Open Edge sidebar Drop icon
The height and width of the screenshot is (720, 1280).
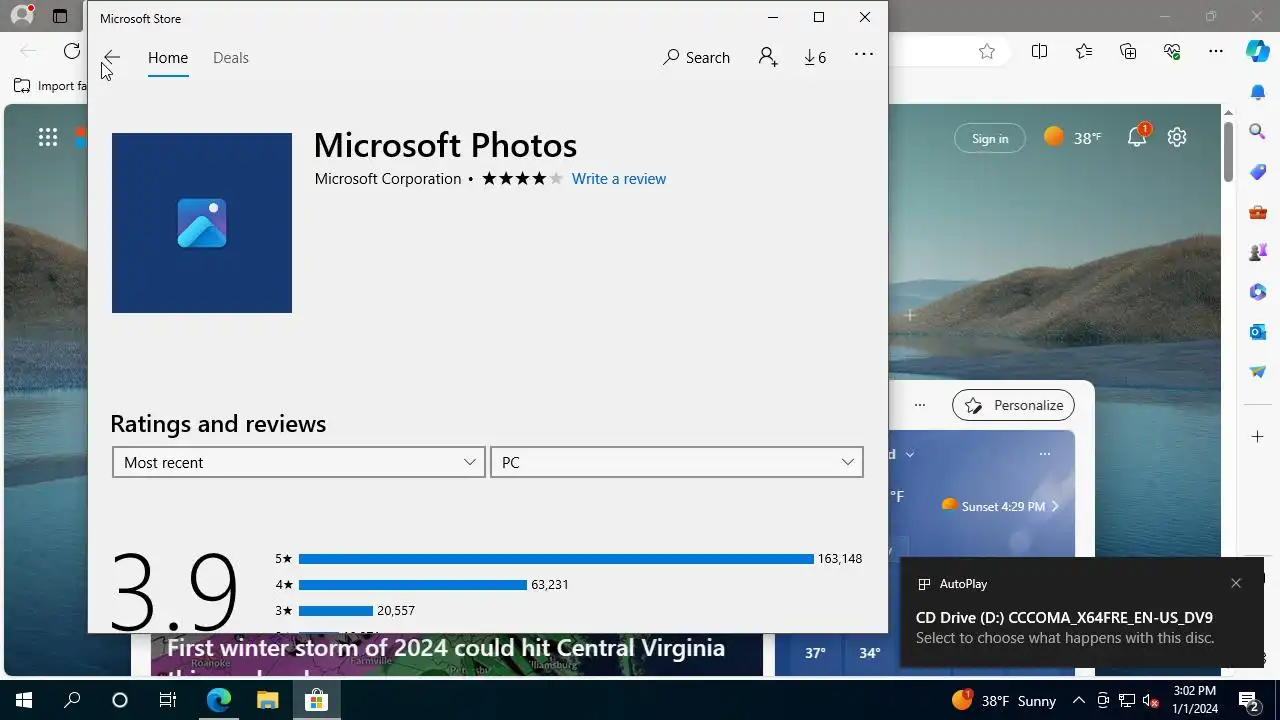click(x=1258, y=372)
